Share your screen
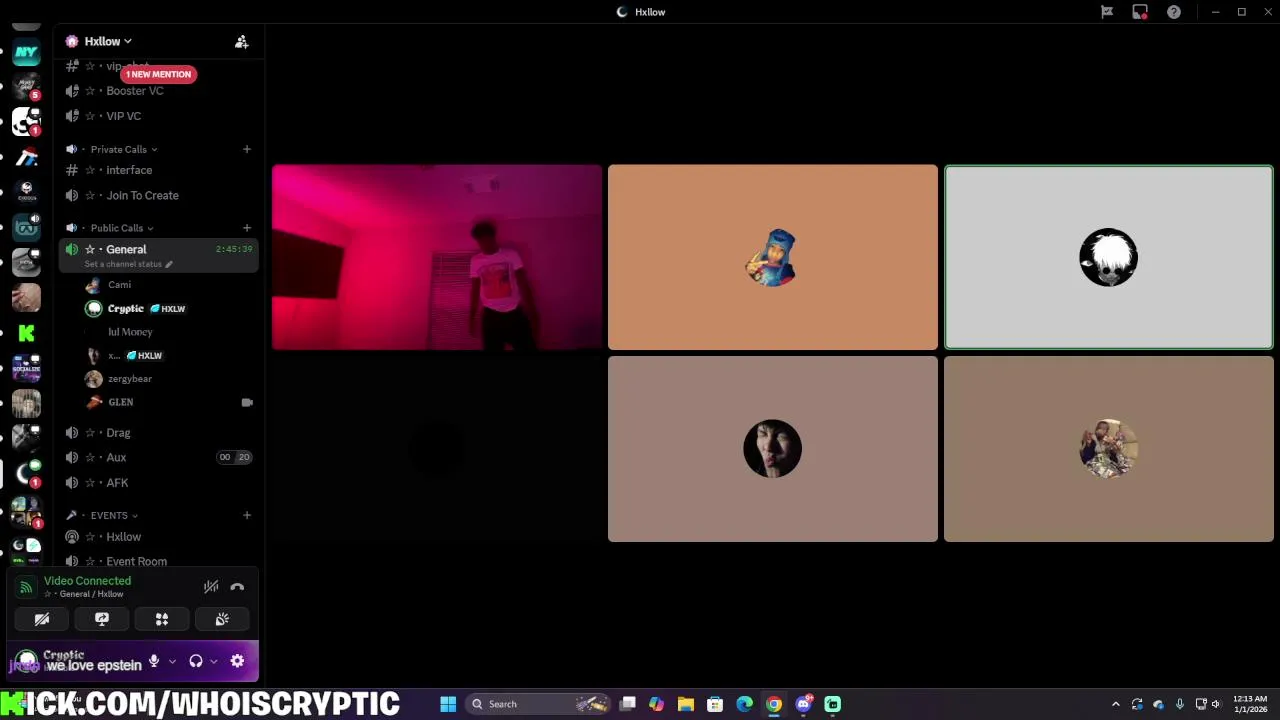 [x=102, y=619]
